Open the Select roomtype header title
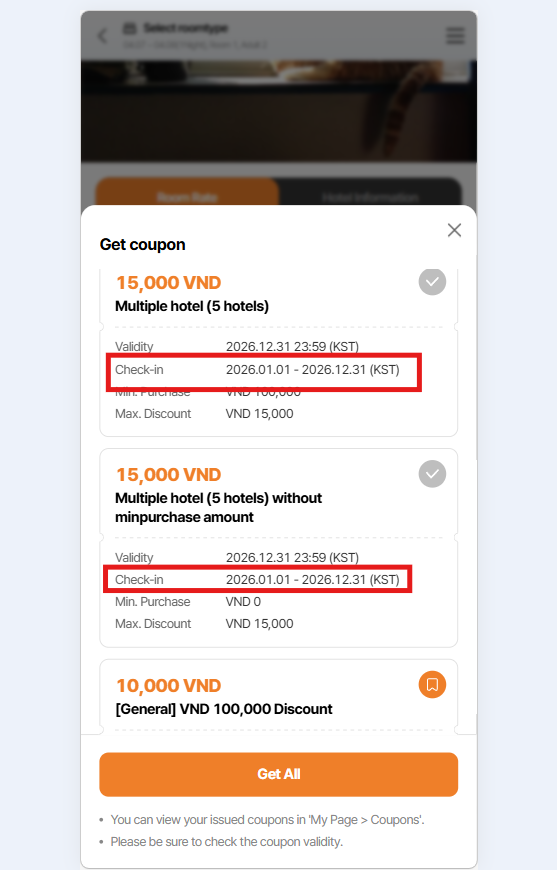This screenshot has height=870, width=557. pyautogui.click(x=185, y=28)
